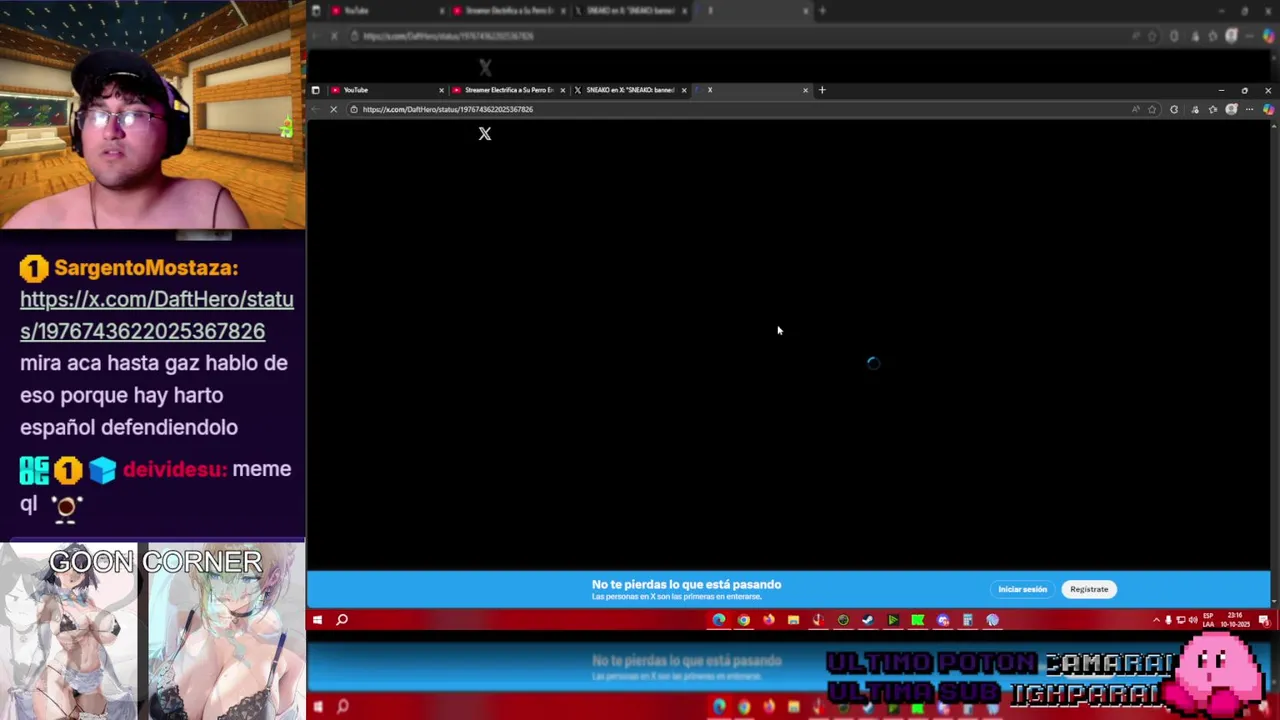Screen dimensions: 1280x720
Task: Select the active X tab
Action: point(750,90)
